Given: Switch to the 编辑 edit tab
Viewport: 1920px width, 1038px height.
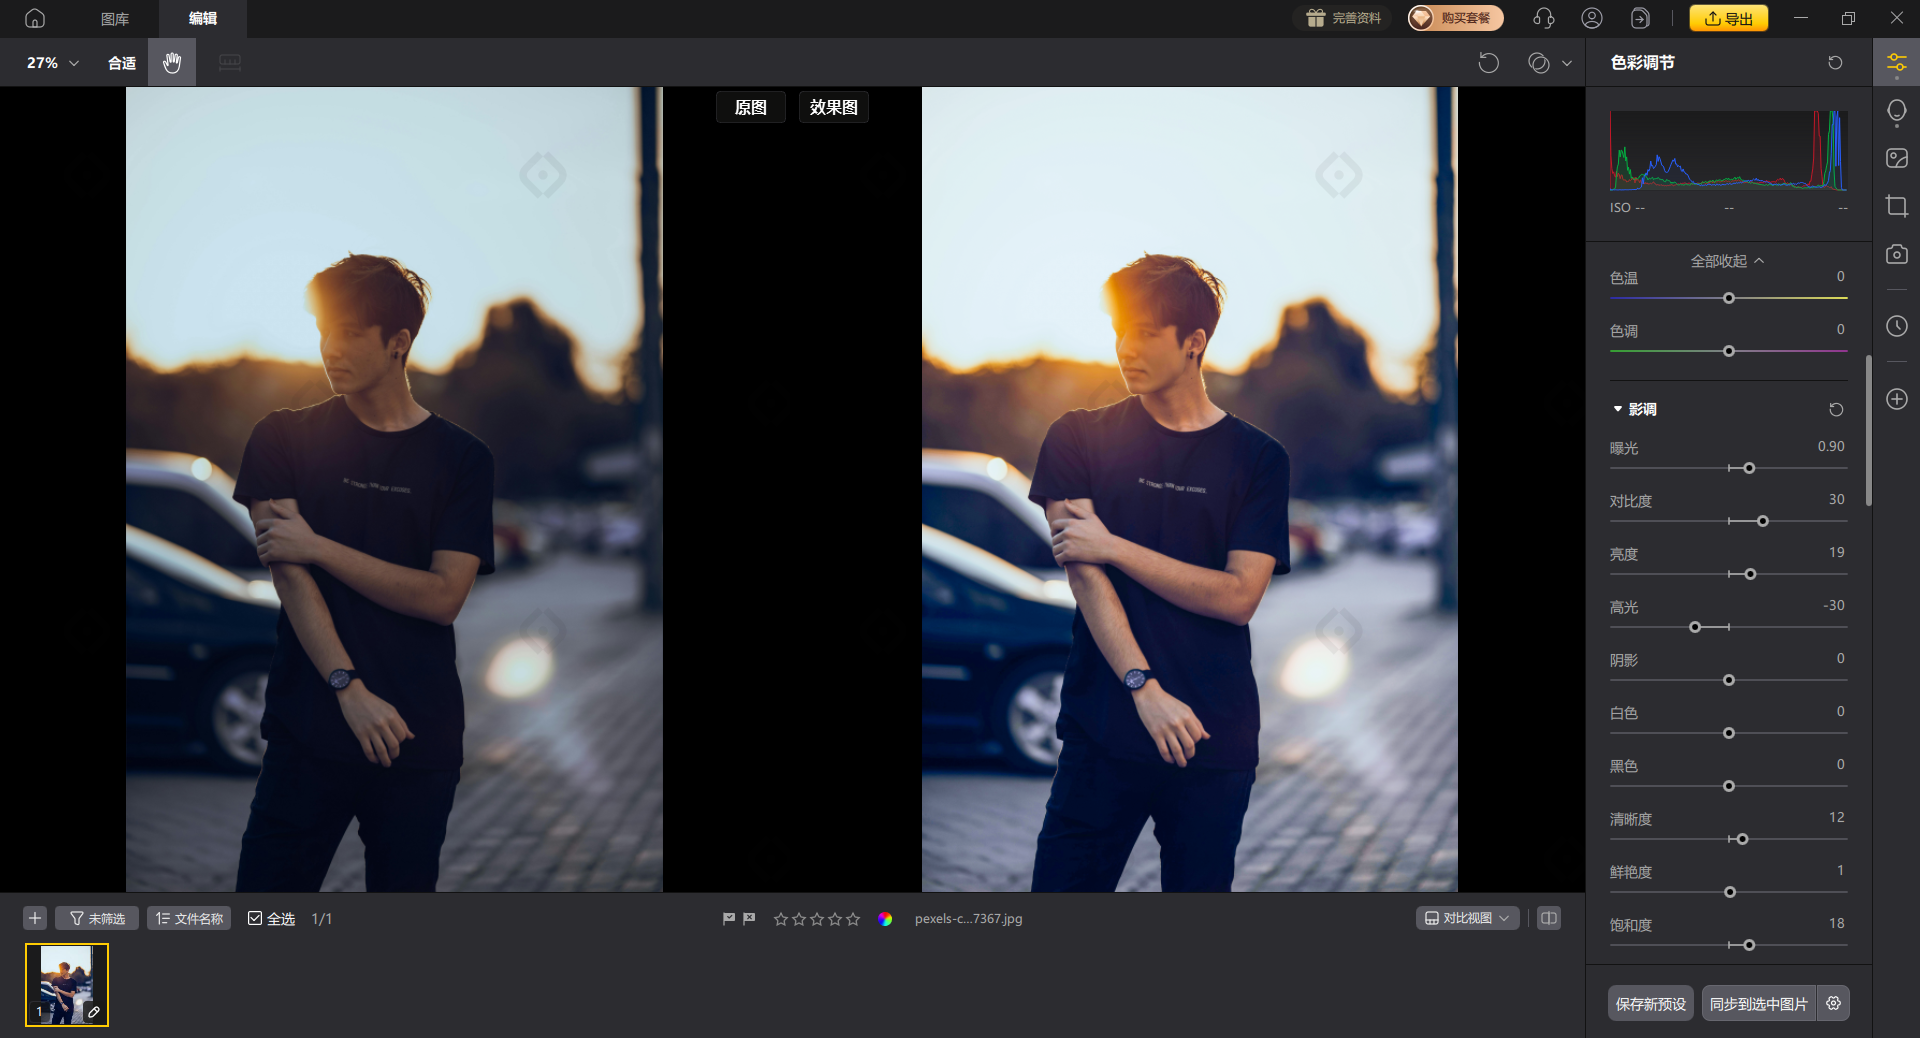Looking at the screenshot, I should (x=203, y=18).
